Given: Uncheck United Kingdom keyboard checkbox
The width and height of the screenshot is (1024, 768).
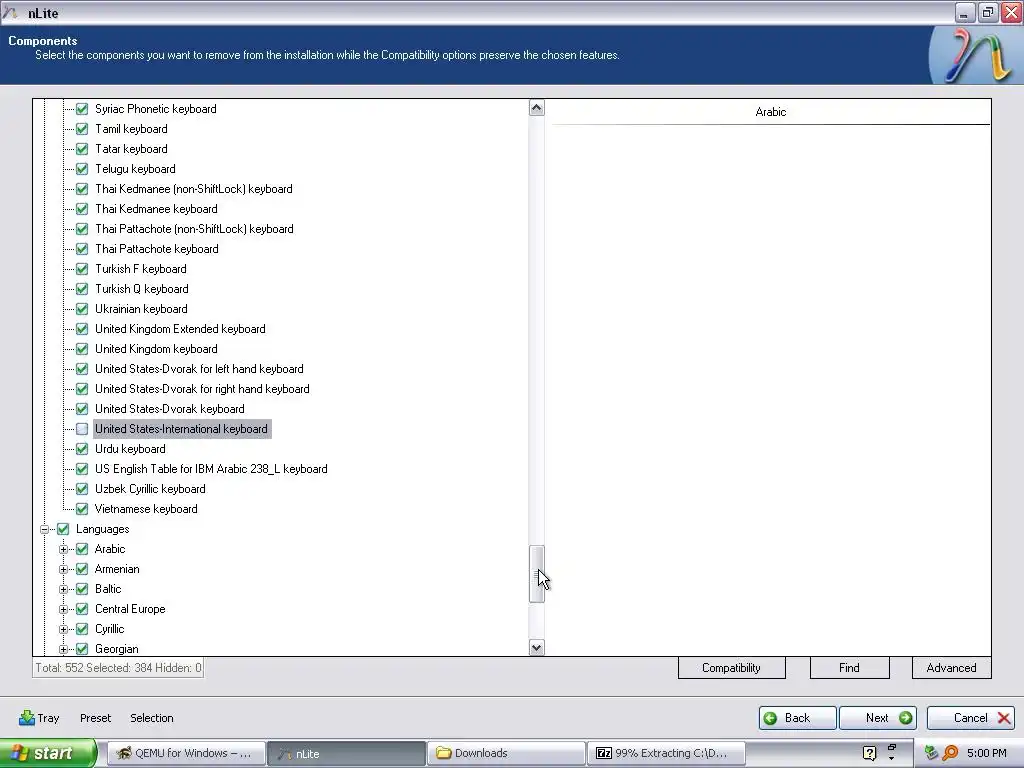Looking at the screenshot, I should (82, 349).
